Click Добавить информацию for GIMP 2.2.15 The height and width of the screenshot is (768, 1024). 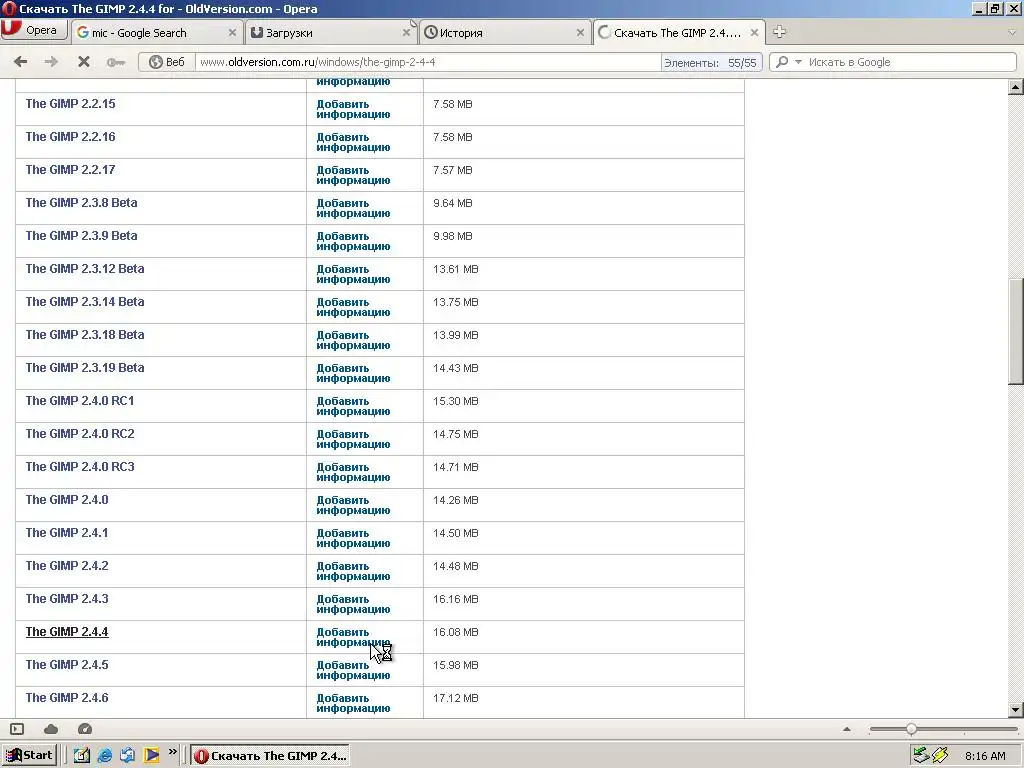pyautogui.click(x=353, y=109)
